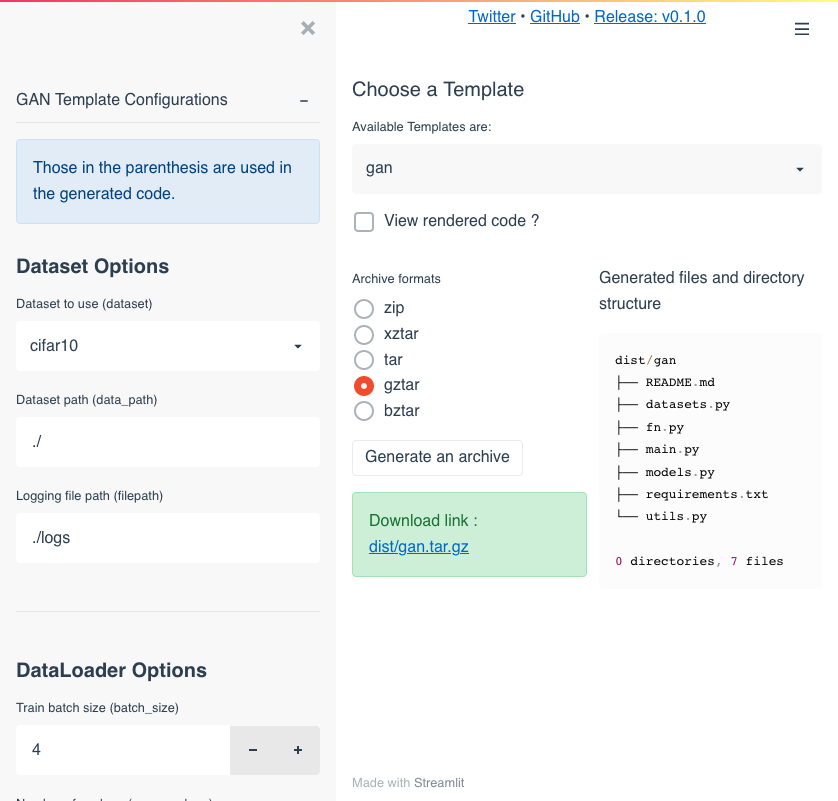Decrease train batch size with minus button
The height and width of the screenshot is (801, 838).
coord(253,750)
